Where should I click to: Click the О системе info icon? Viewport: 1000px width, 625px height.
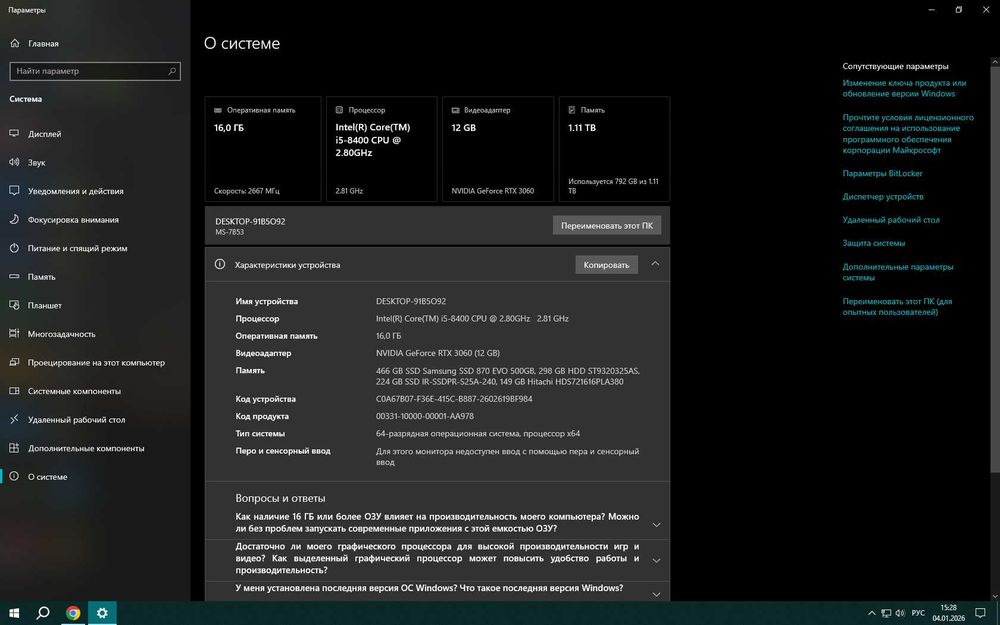click(x=14, y=476)
